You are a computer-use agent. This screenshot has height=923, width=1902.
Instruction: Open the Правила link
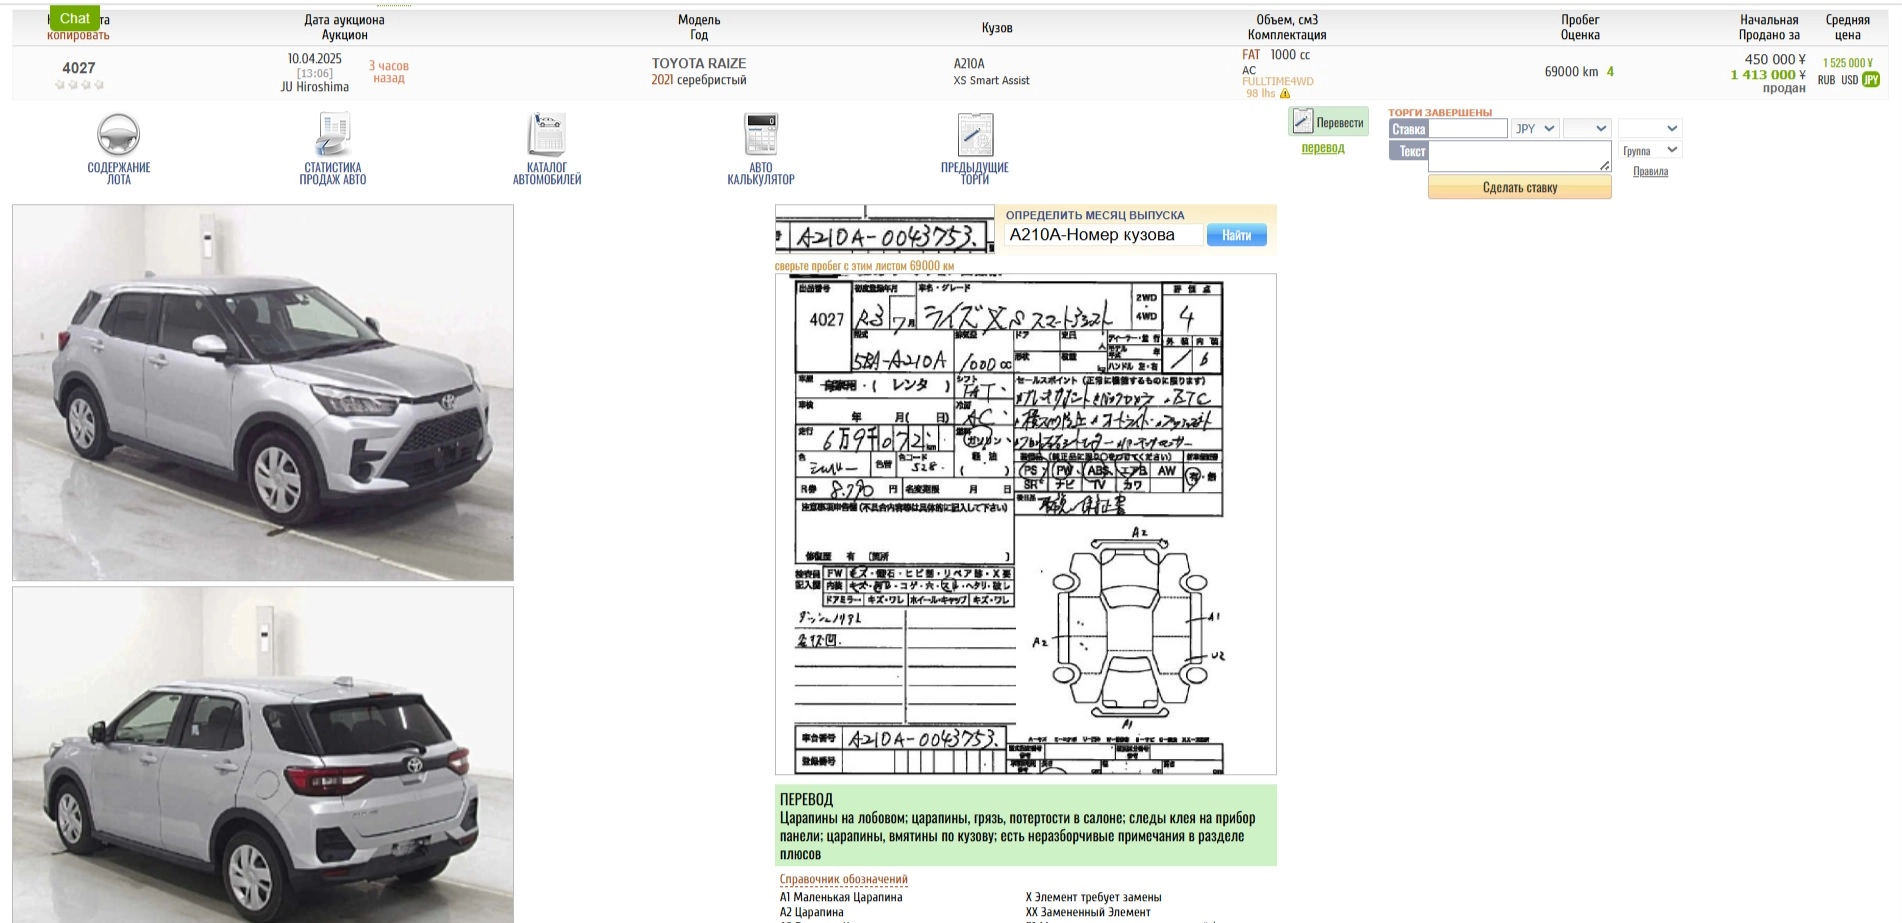(x=1650, y=171)
